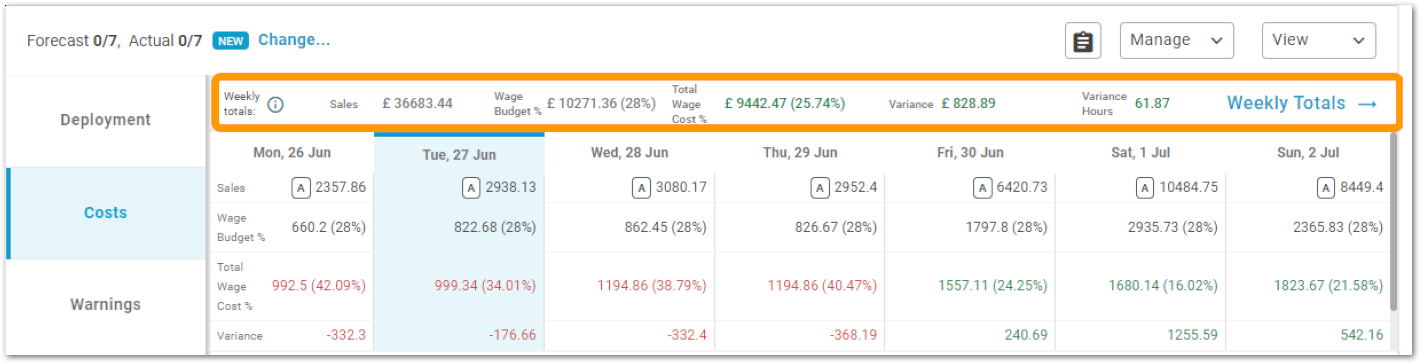The width and height of the screenshot is (1421, 364).
Task: Open the Weekly Totals link
Action: 1301,103
